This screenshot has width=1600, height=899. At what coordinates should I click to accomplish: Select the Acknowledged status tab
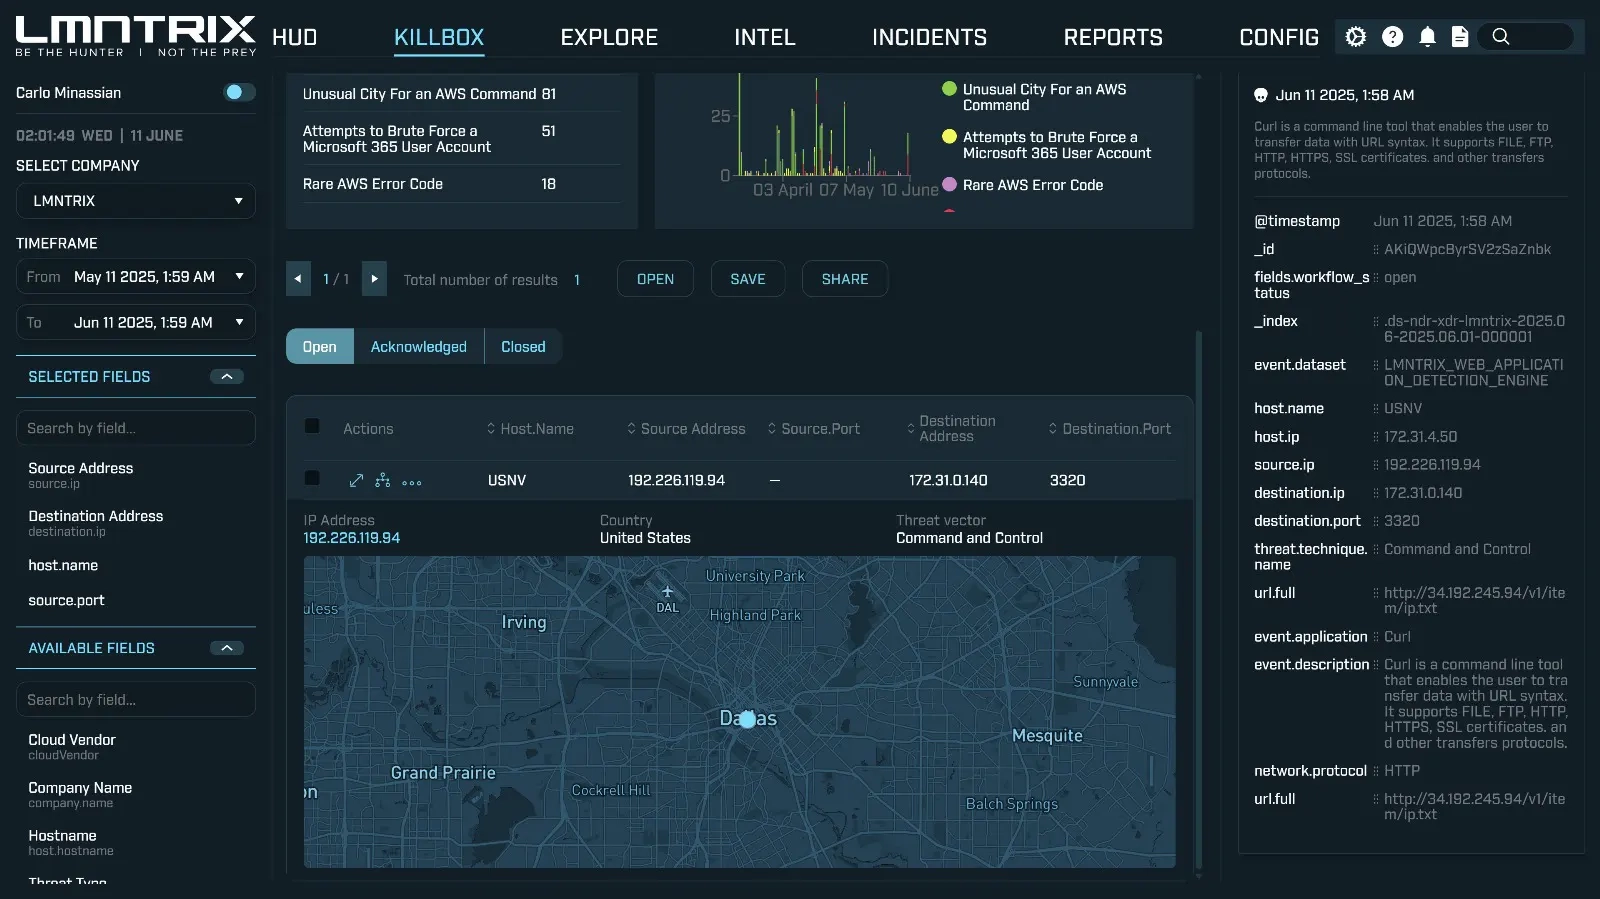point(419,347)
